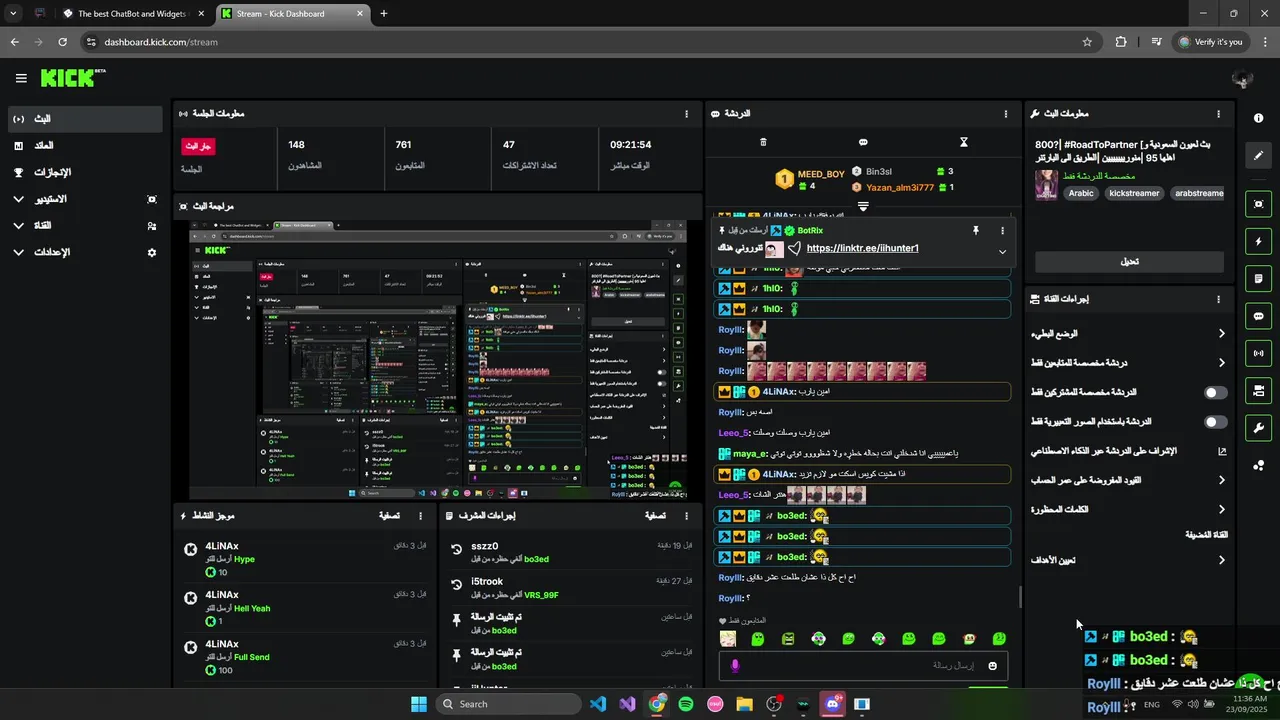Image resolution: width=1280 pixels, height=720 pixels.
Task: Open three-dot menu of channel actions panel
Action: tap(1218, 299)
